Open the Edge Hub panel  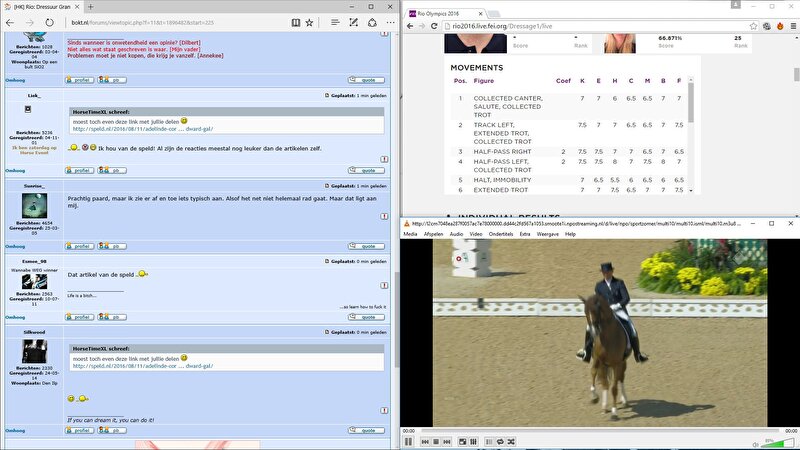[335, 22]
